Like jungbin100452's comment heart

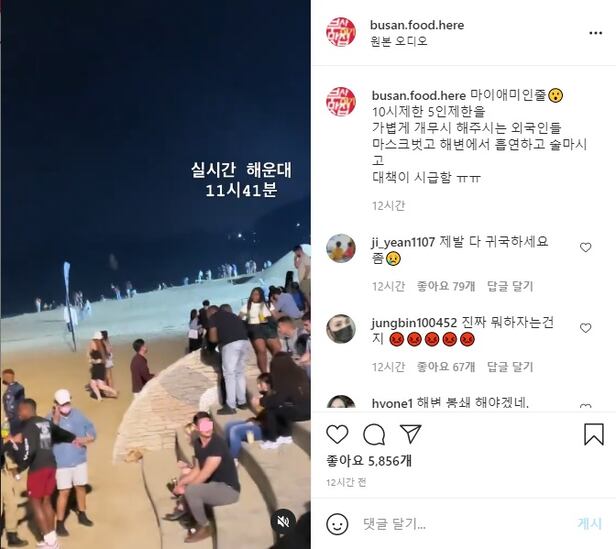point(585,328)
